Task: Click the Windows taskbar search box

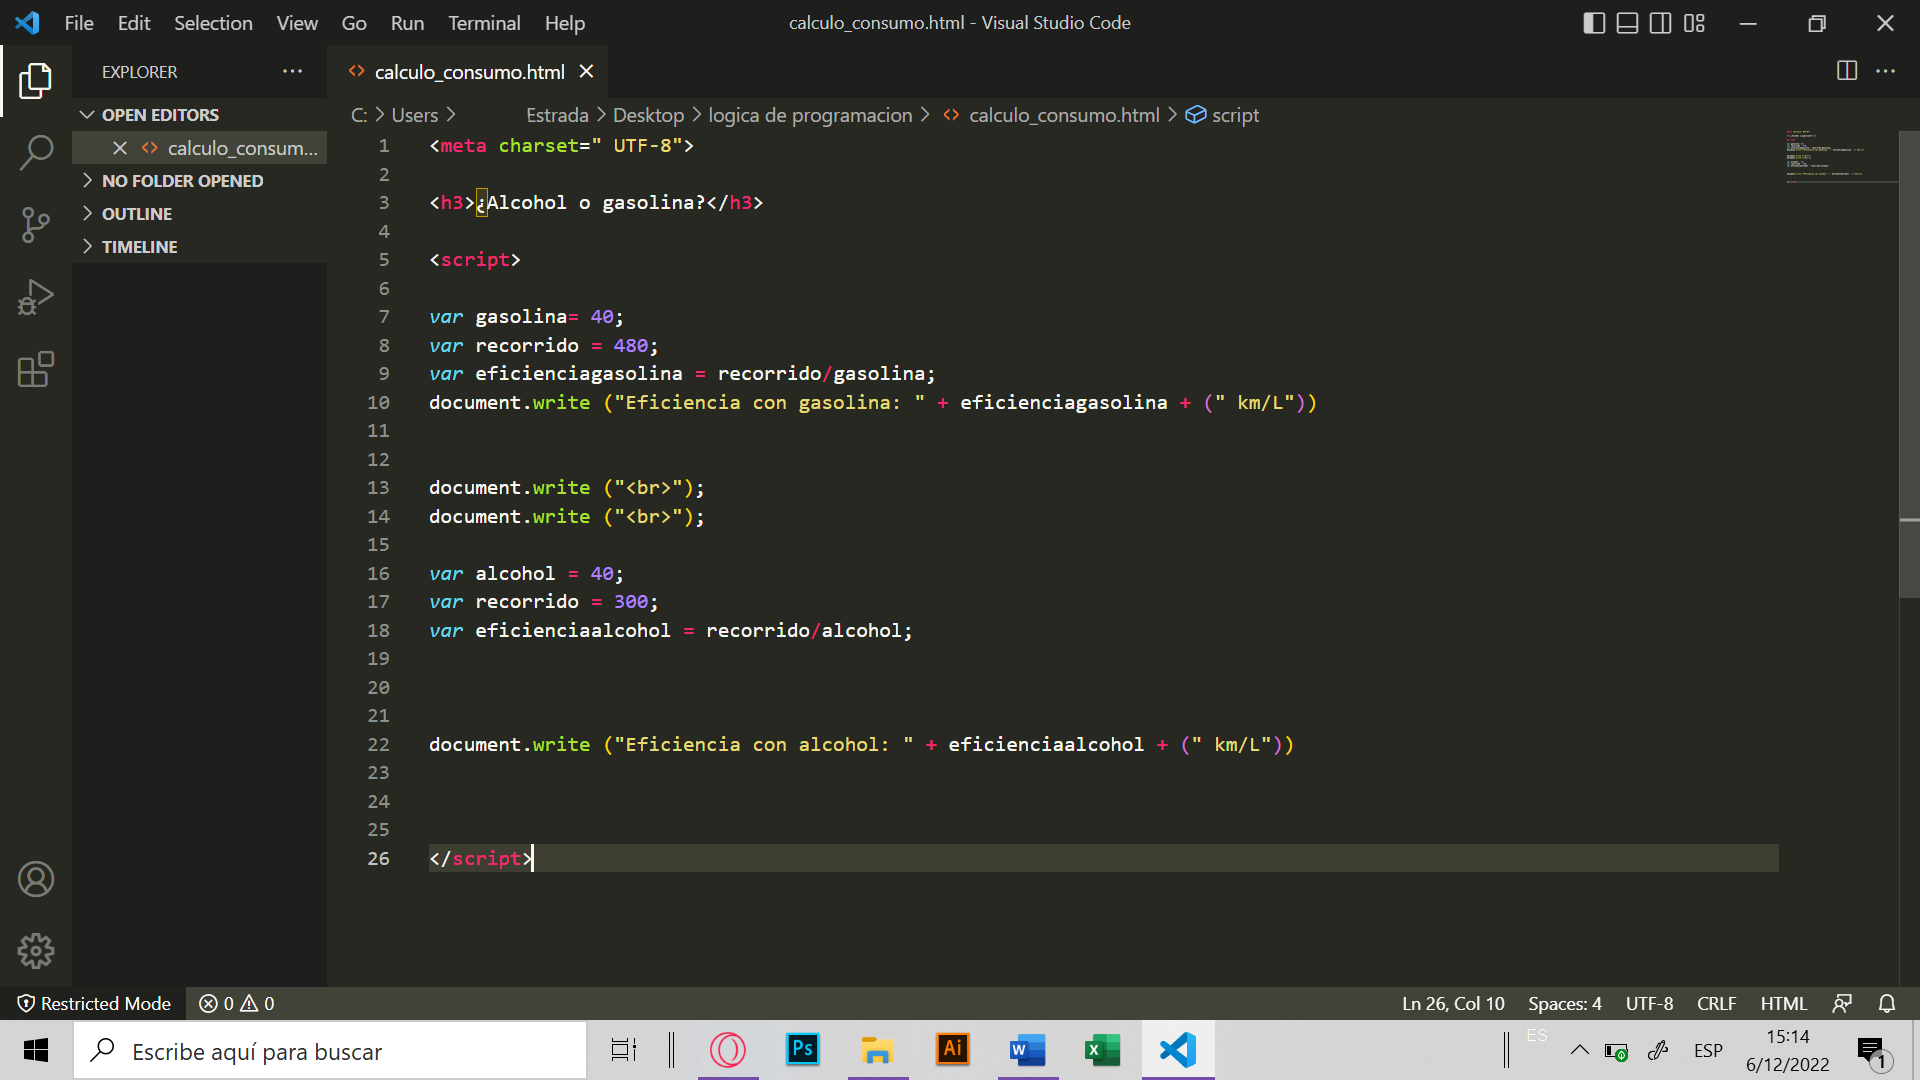Action: [x=330, y=1051]
